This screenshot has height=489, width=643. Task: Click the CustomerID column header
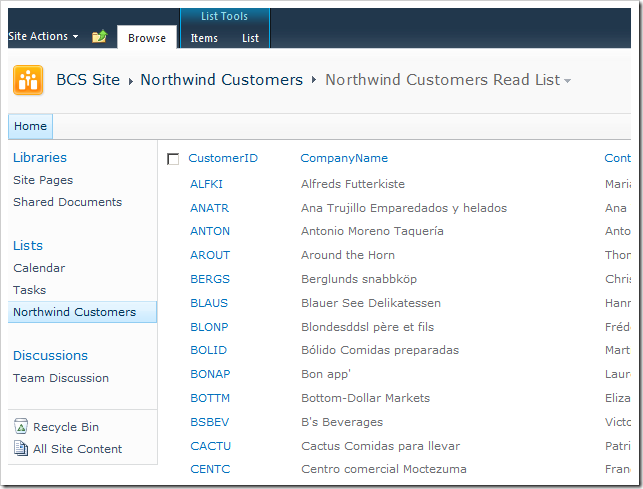point(223,158)
